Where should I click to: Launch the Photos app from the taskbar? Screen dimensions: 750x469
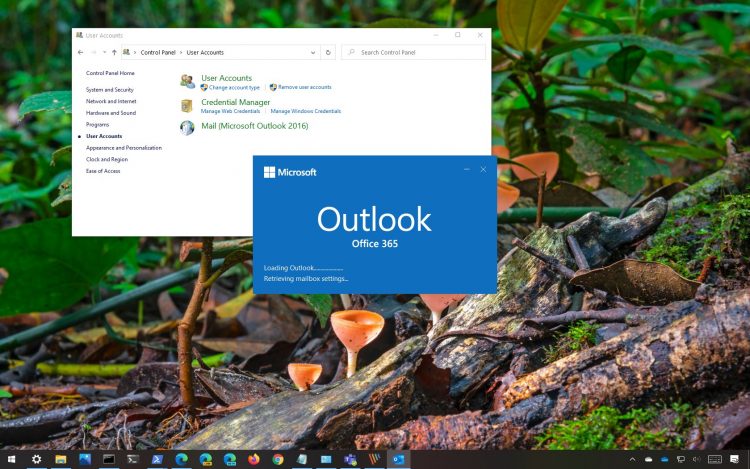[85, 459]
